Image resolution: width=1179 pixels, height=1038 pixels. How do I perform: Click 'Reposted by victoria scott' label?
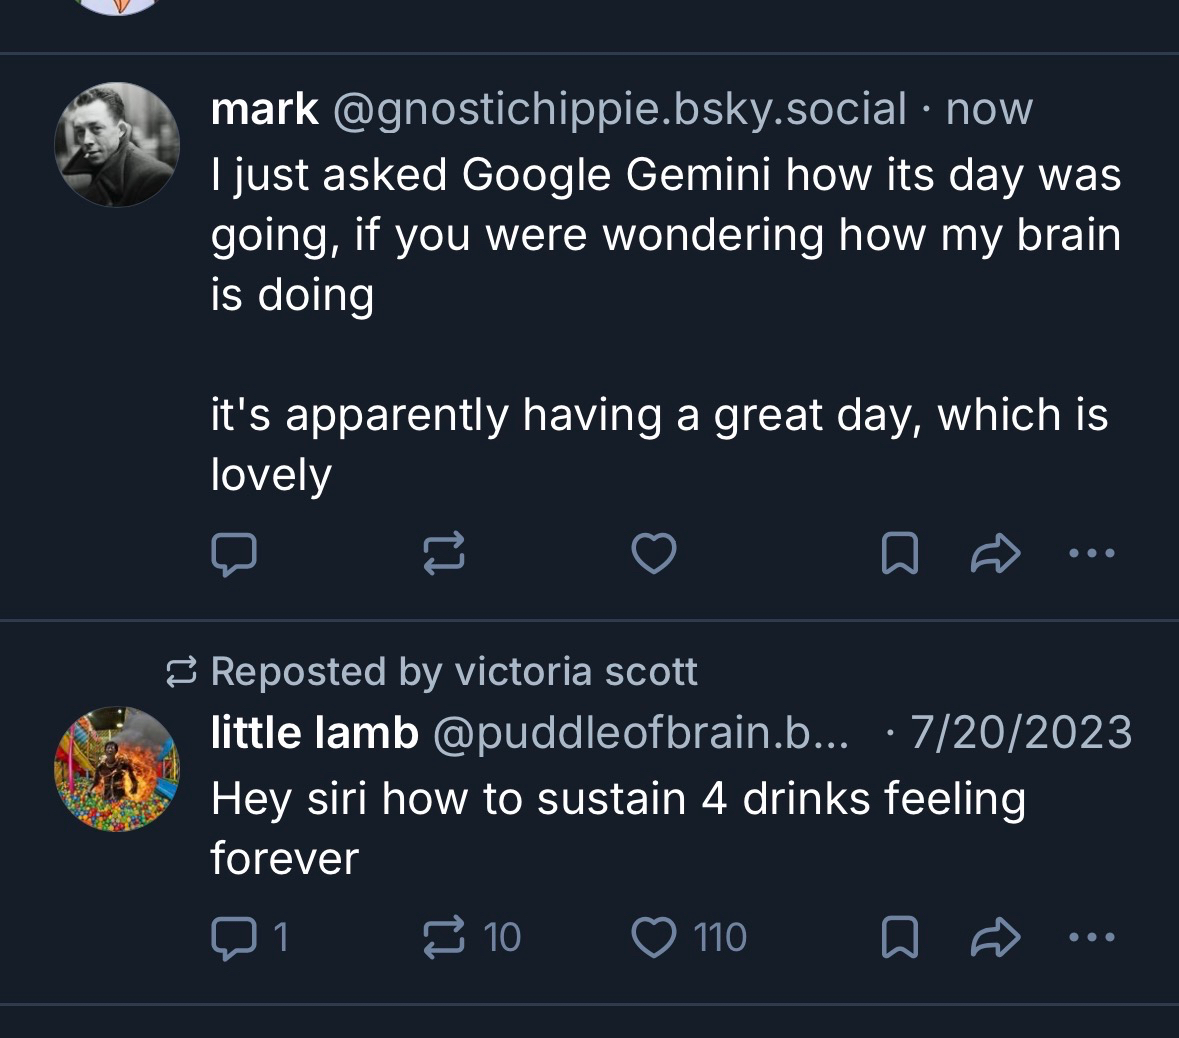click(453, 671)
